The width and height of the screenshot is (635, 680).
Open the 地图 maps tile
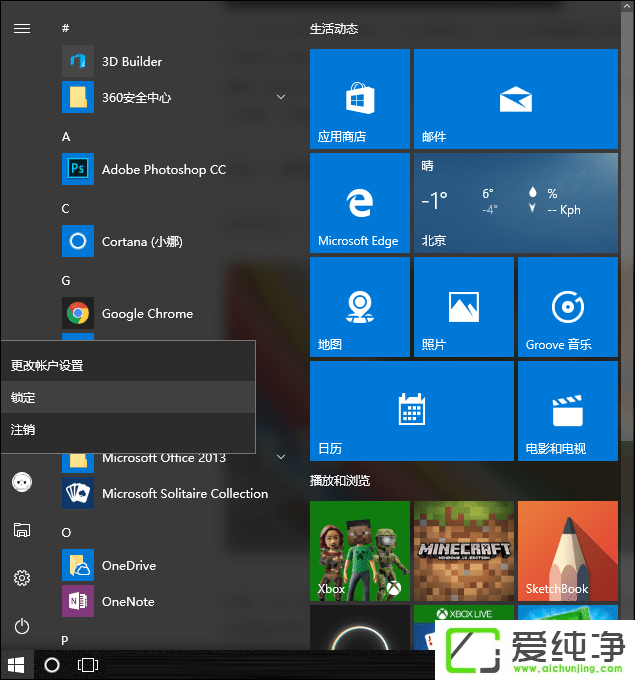pyautogui.click(x=360, y=307)
